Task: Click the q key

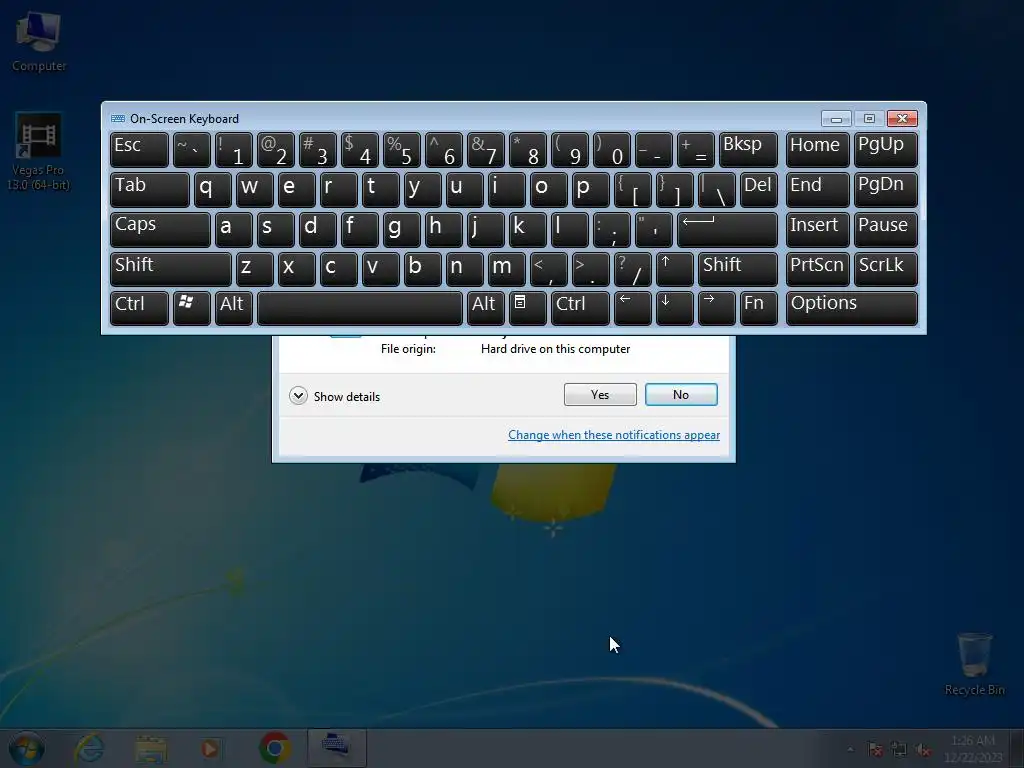Action: tap(212, 189)
